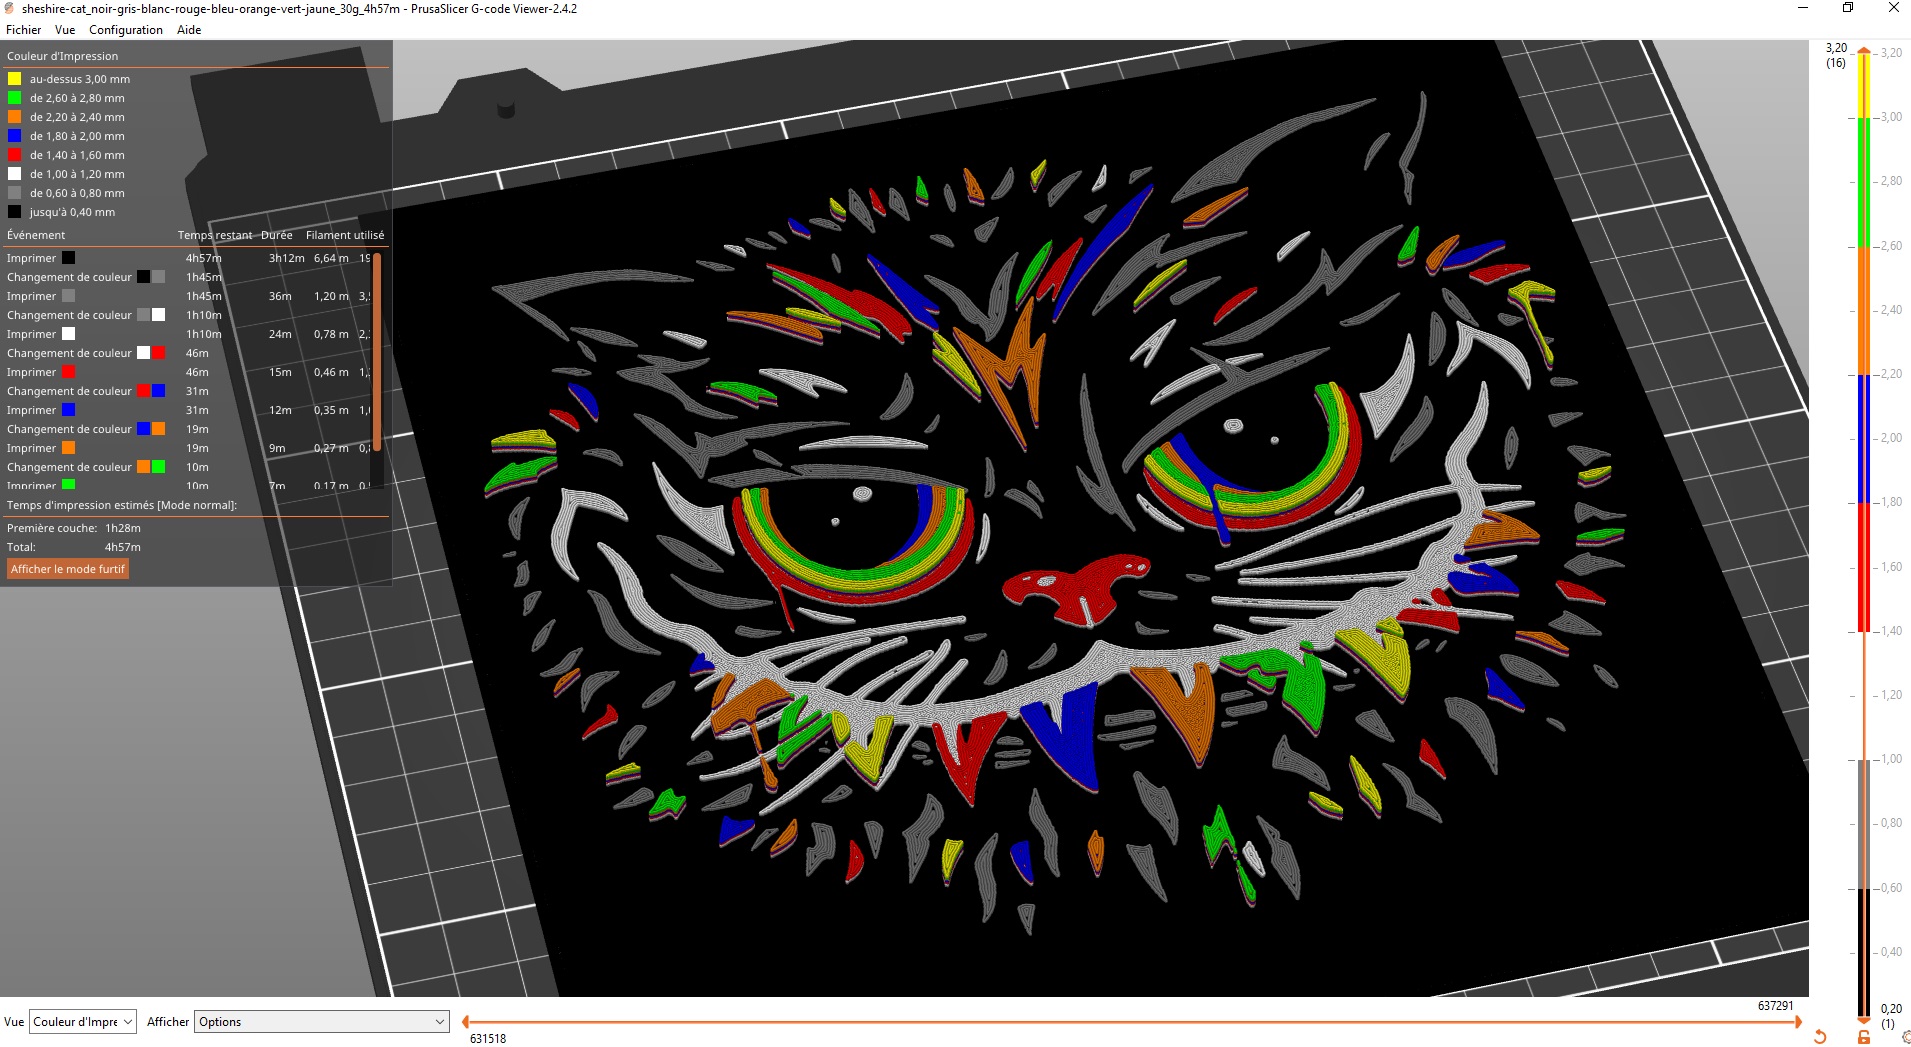This screenshot has width=1911, height=1047.
Task: Click the left thumb of horizontal slider
Action: point(466,1022)
